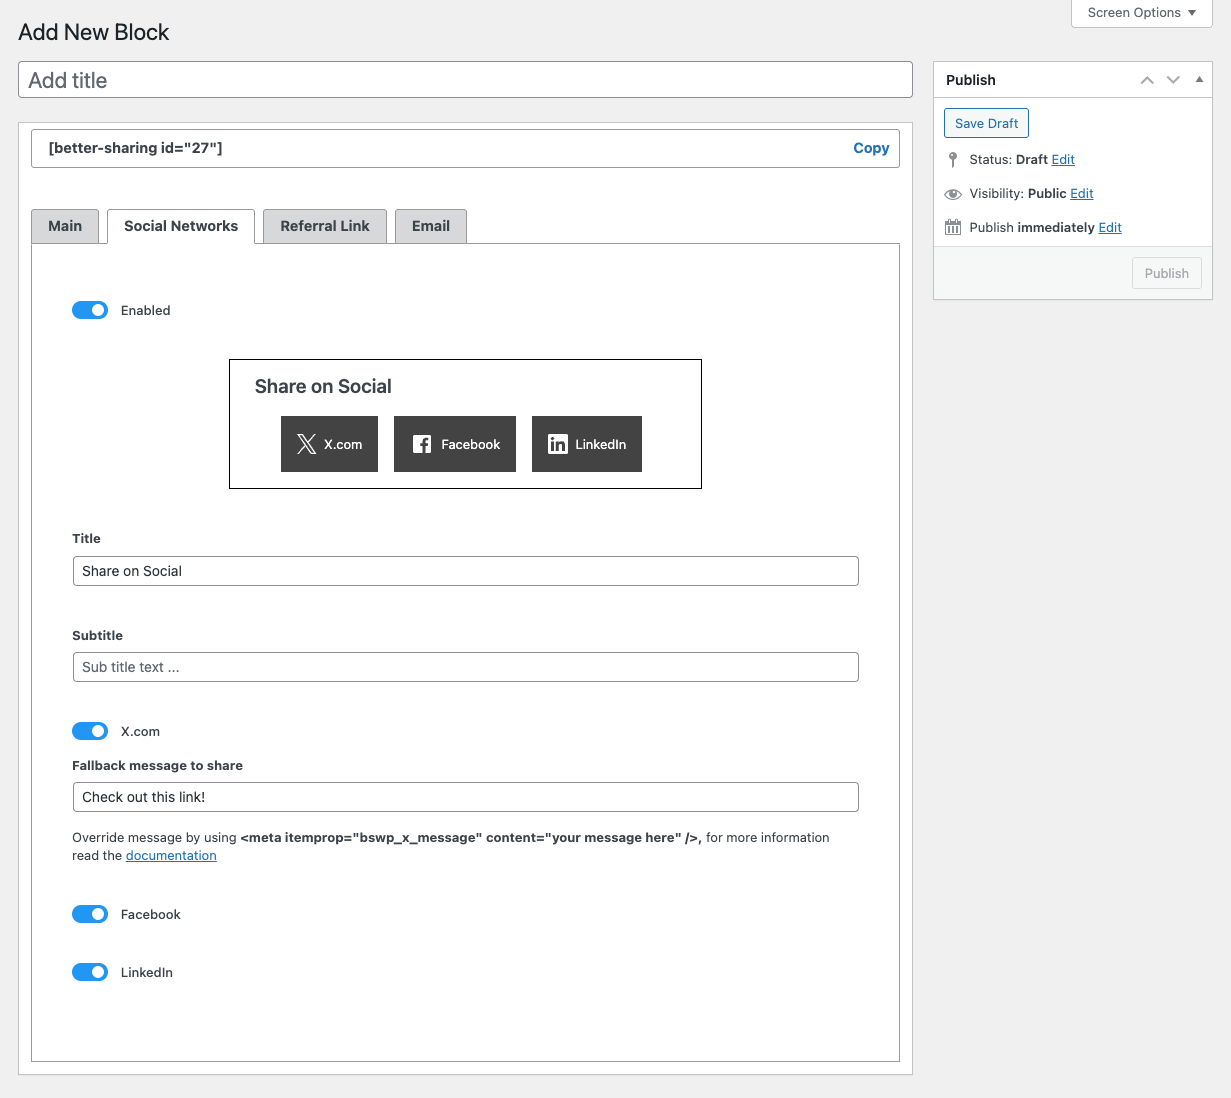Move the Publish panel up with the arrow
Image resolution: width=1231 pixels, height=1098 pixels.
coord(1147,80)
